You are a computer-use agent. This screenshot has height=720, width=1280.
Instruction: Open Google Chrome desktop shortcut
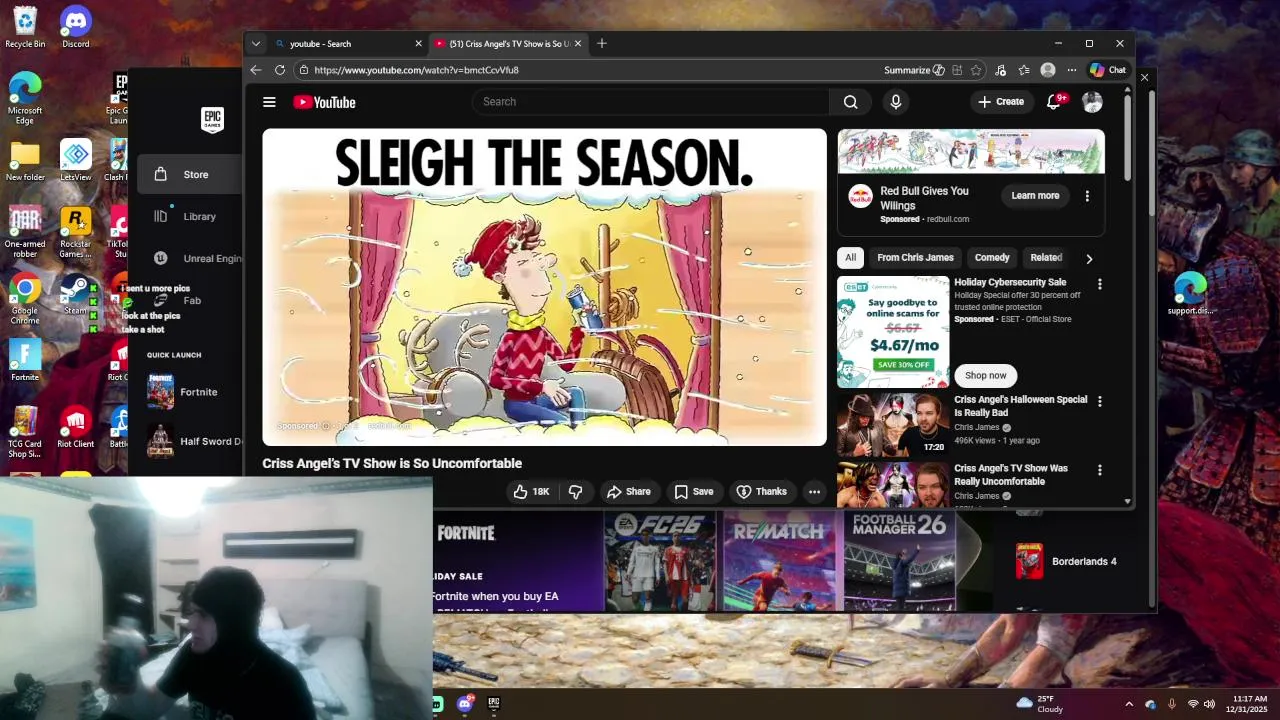point(25,299)
